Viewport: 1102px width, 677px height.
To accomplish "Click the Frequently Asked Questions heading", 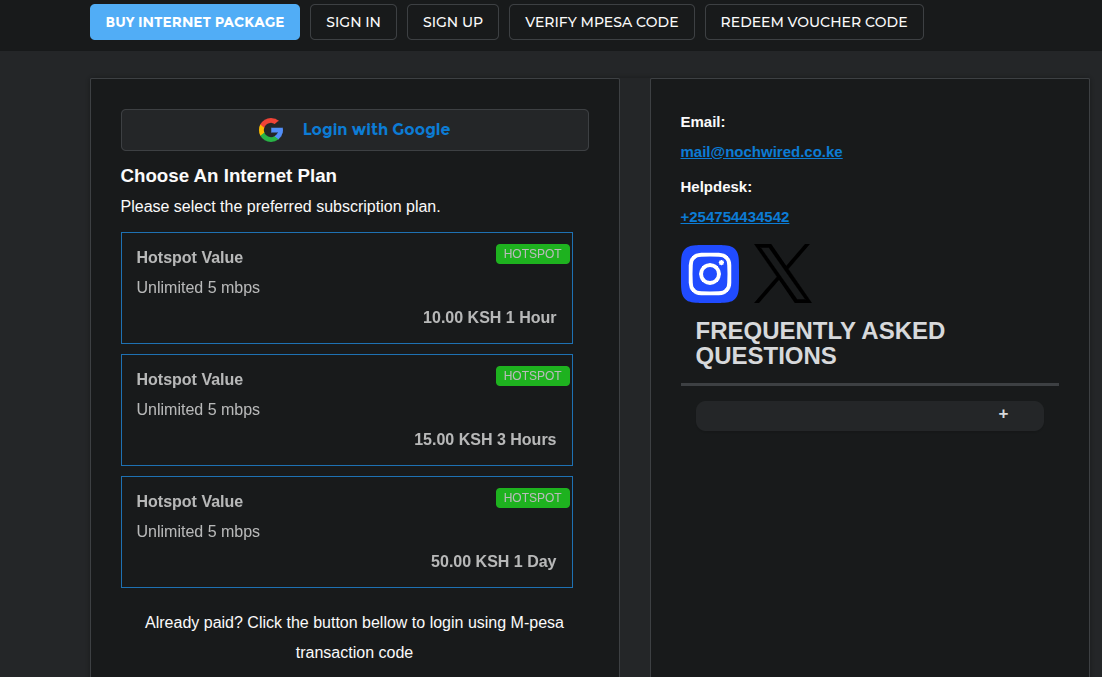I will click(x=820, y=343).
